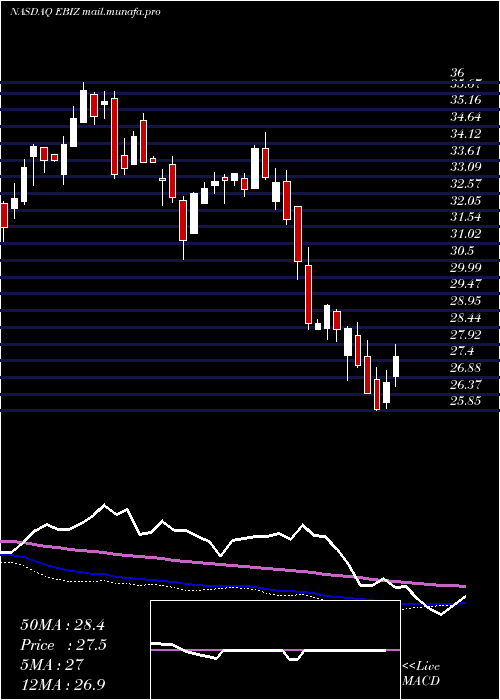Click the 32.57 price axis label
The image size is (500, 700).
pyautogui.click(x=466, y=184)
